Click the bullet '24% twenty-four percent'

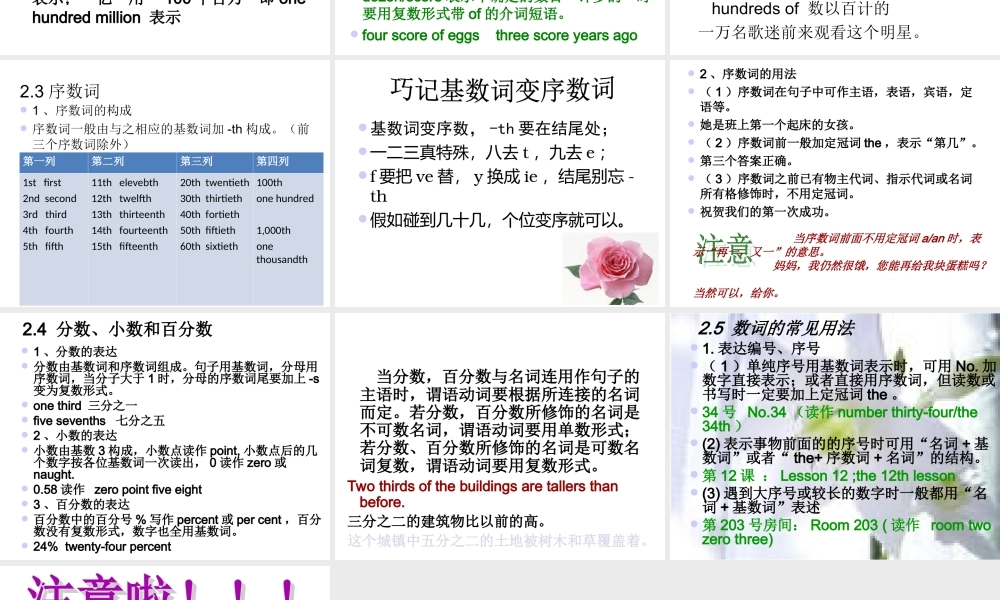point(102,547)
